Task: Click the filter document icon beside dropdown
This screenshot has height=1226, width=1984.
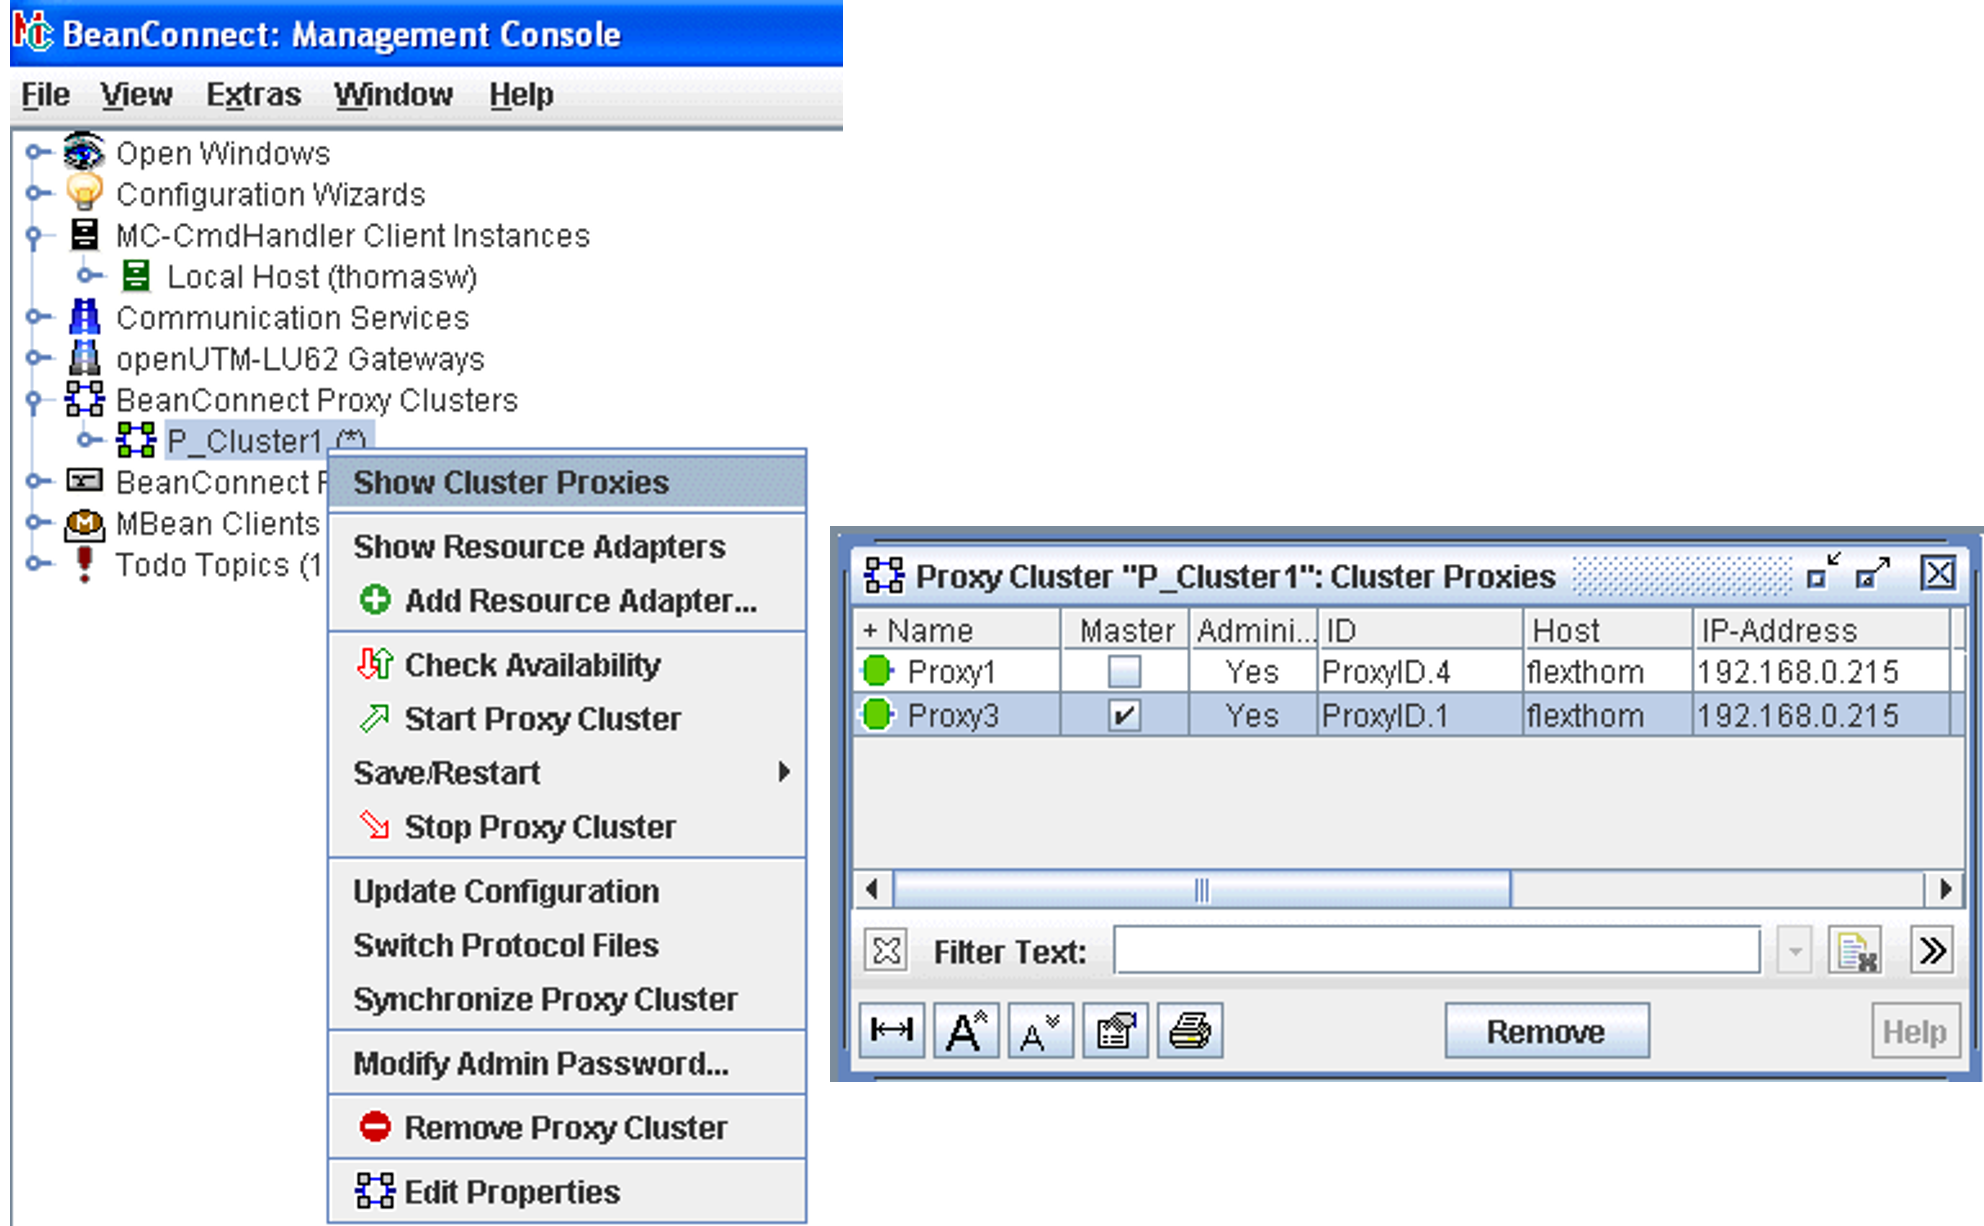Action: pos(1856,950)
